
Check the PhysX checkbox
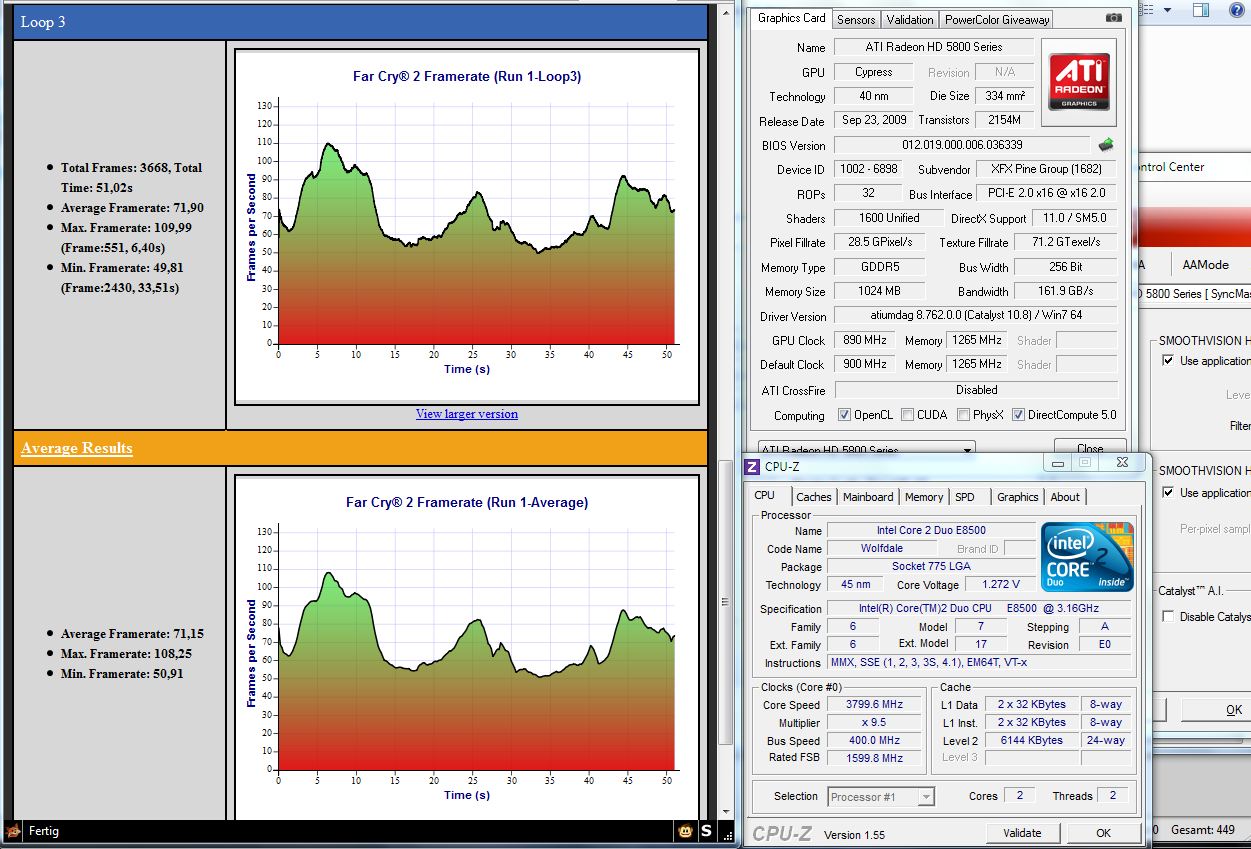963,415
